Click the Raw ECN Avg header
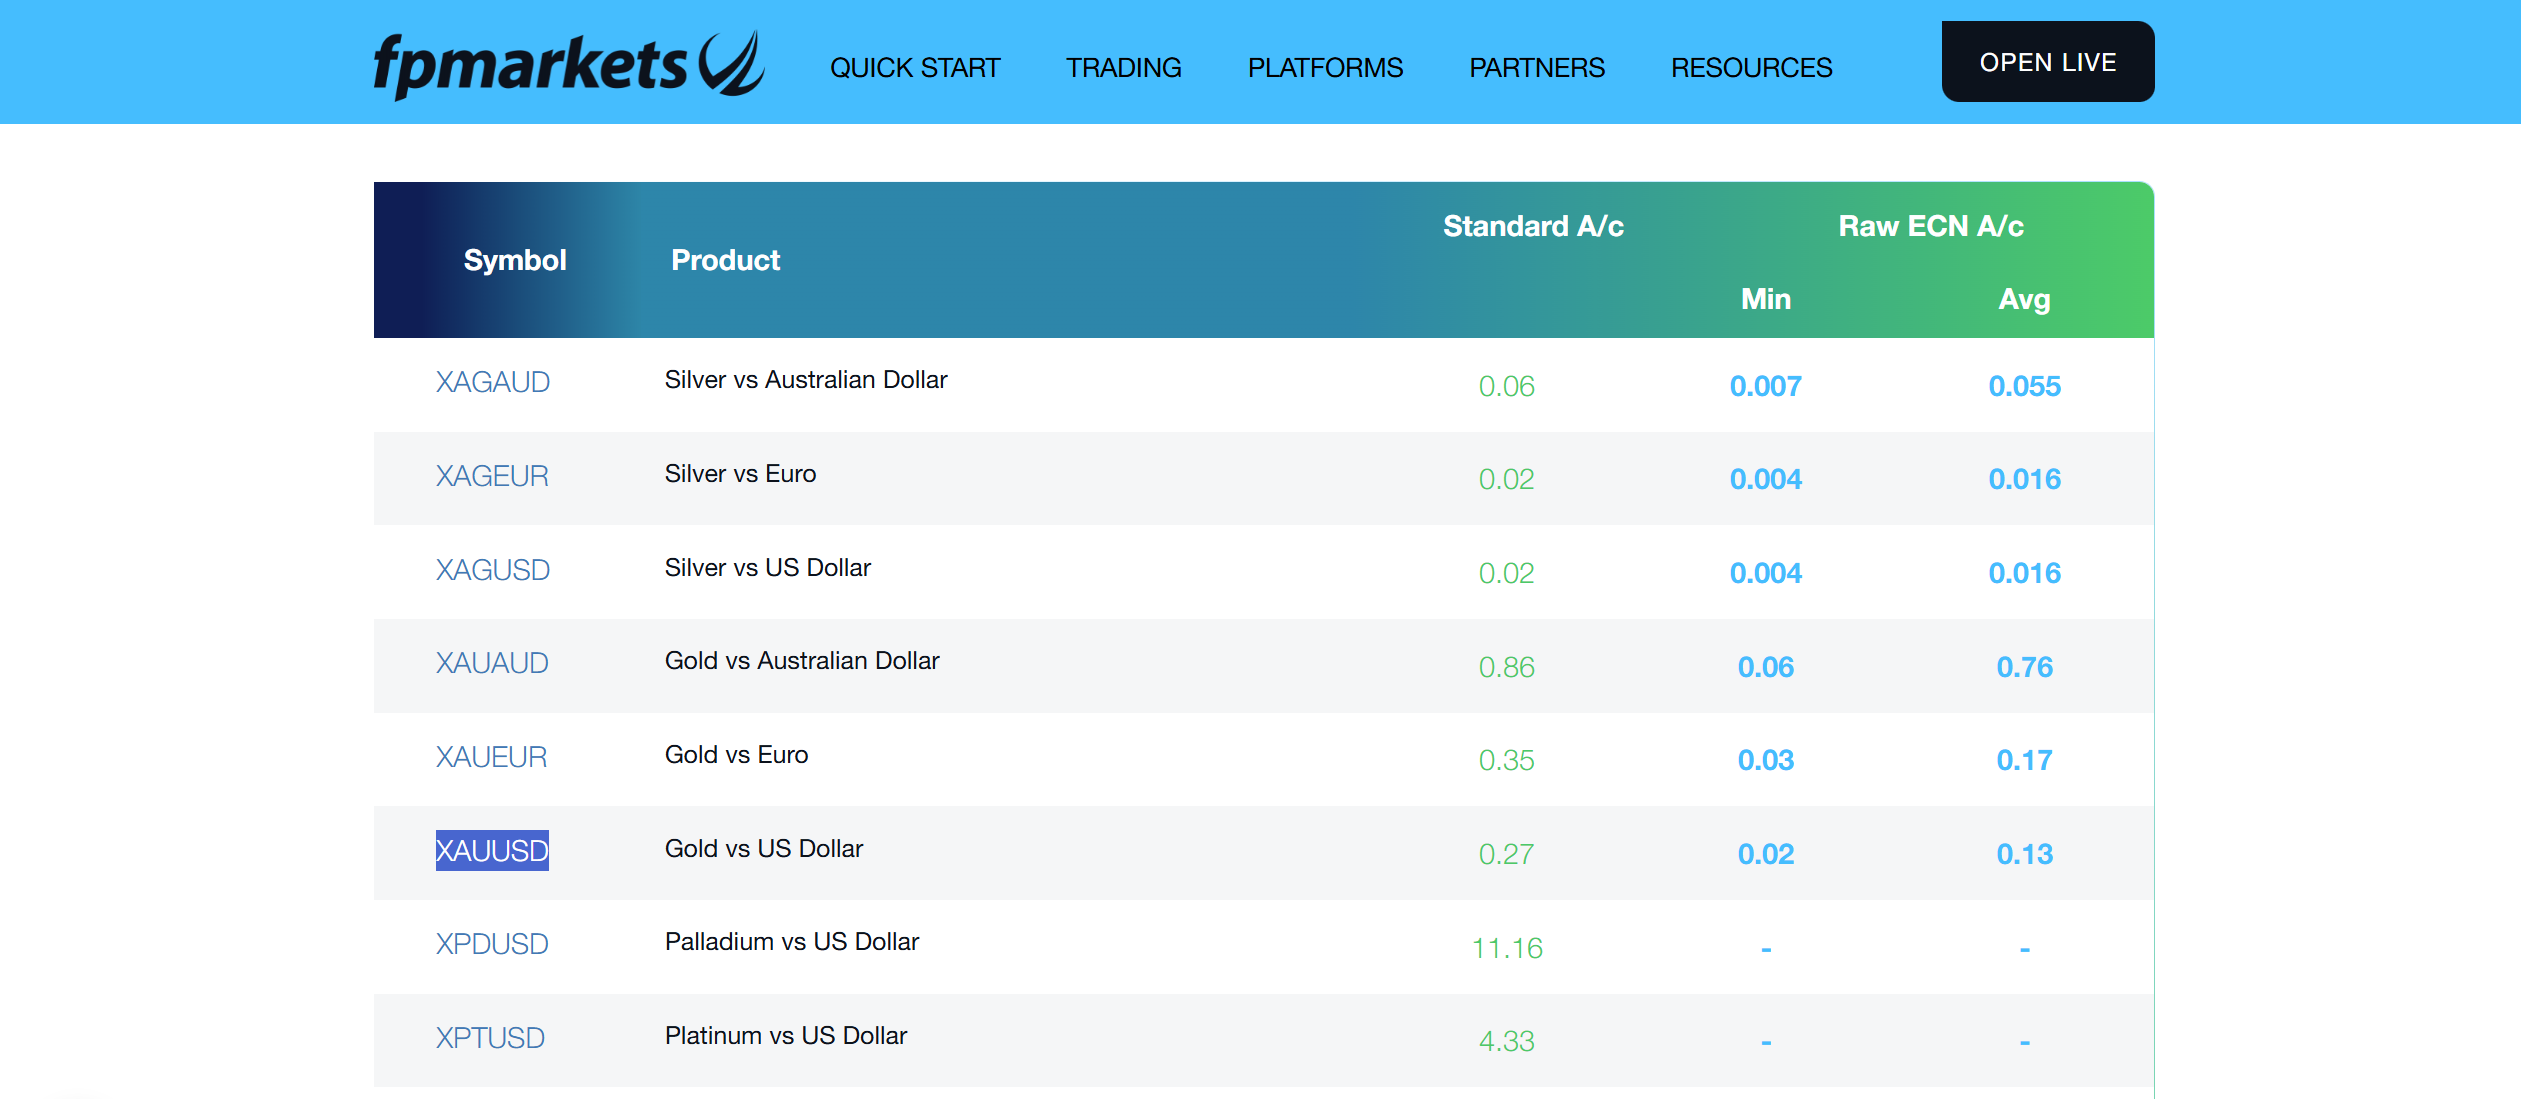The width and height of the screenshot is (2521, 1099). point(2024,299)
